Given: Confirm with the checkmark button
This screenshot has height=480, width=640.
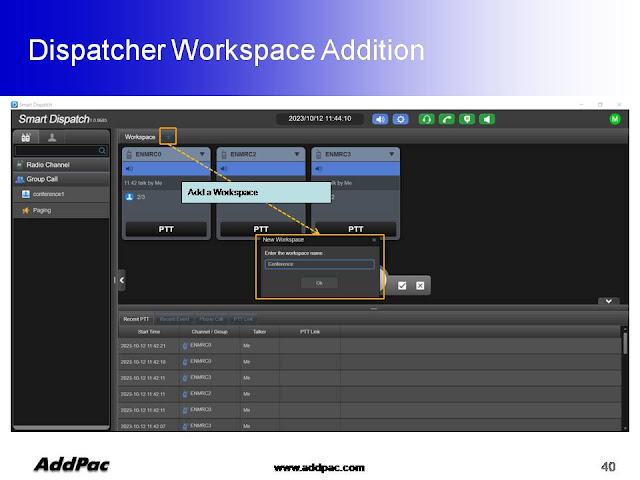Looking at the screenshot, I should 402,286.
